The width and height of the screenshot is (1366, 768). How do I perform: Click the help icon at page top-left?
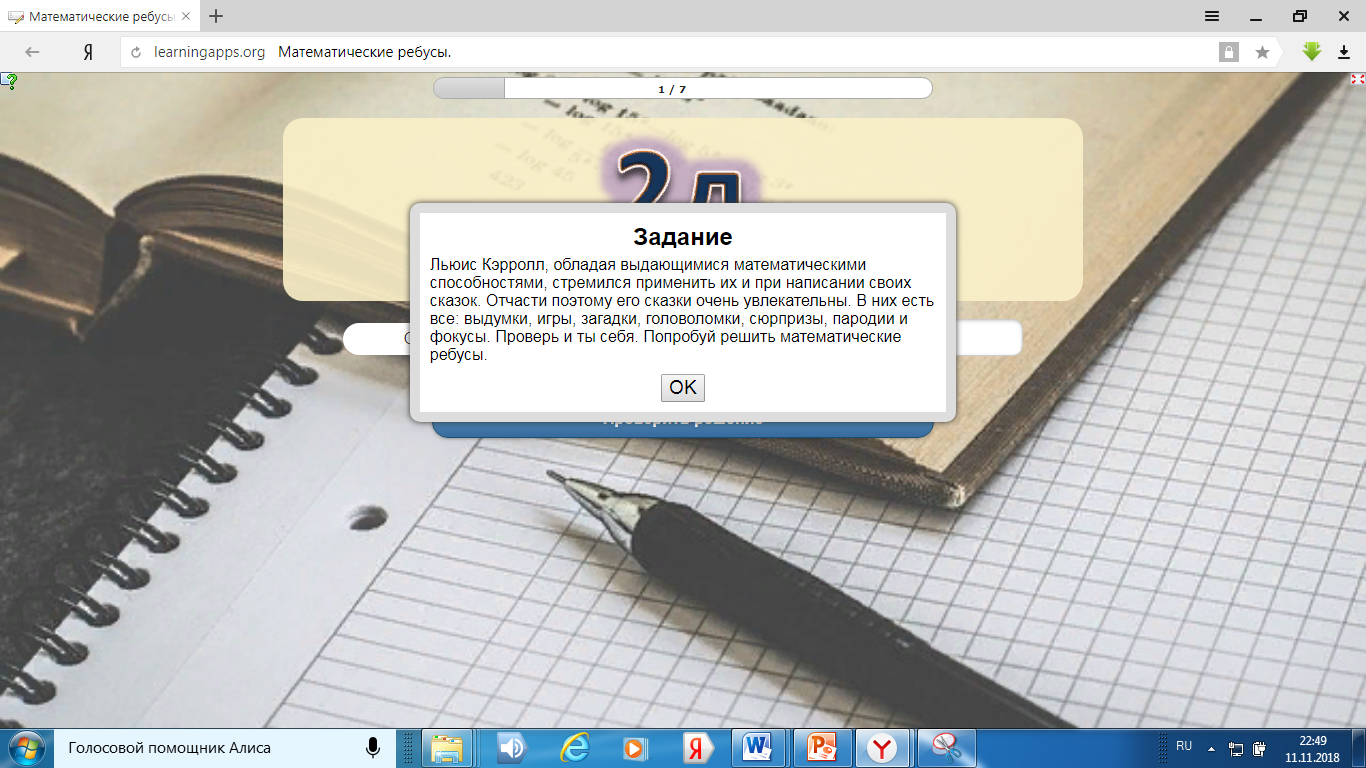coord(8,81)
